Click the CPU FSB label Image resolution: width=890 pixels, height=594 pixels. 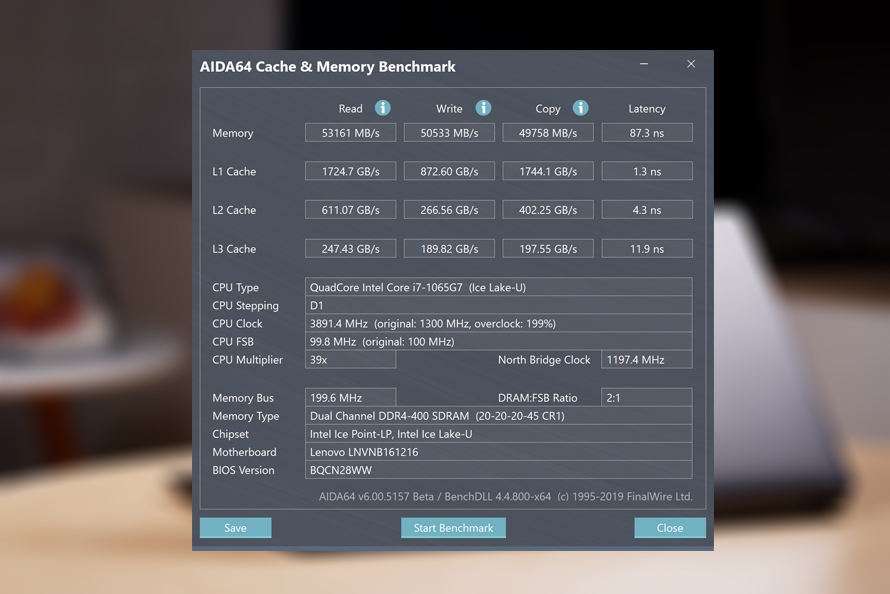click(x=233, y=342)
